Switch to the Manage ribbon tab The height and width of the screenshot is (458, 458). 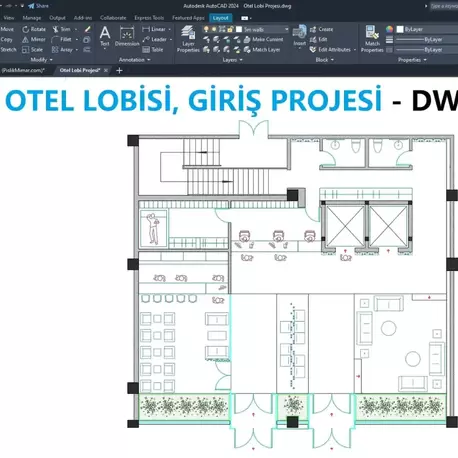click(32, 18)
